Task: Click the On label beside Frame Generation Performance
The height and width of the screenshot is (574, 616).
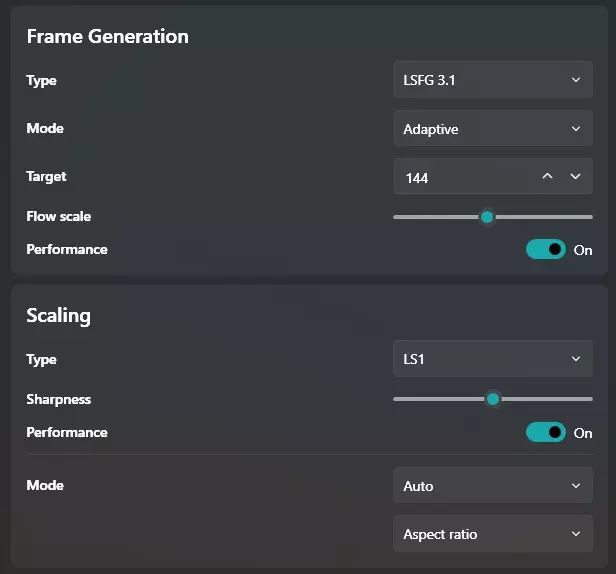Action: (583, 250)
